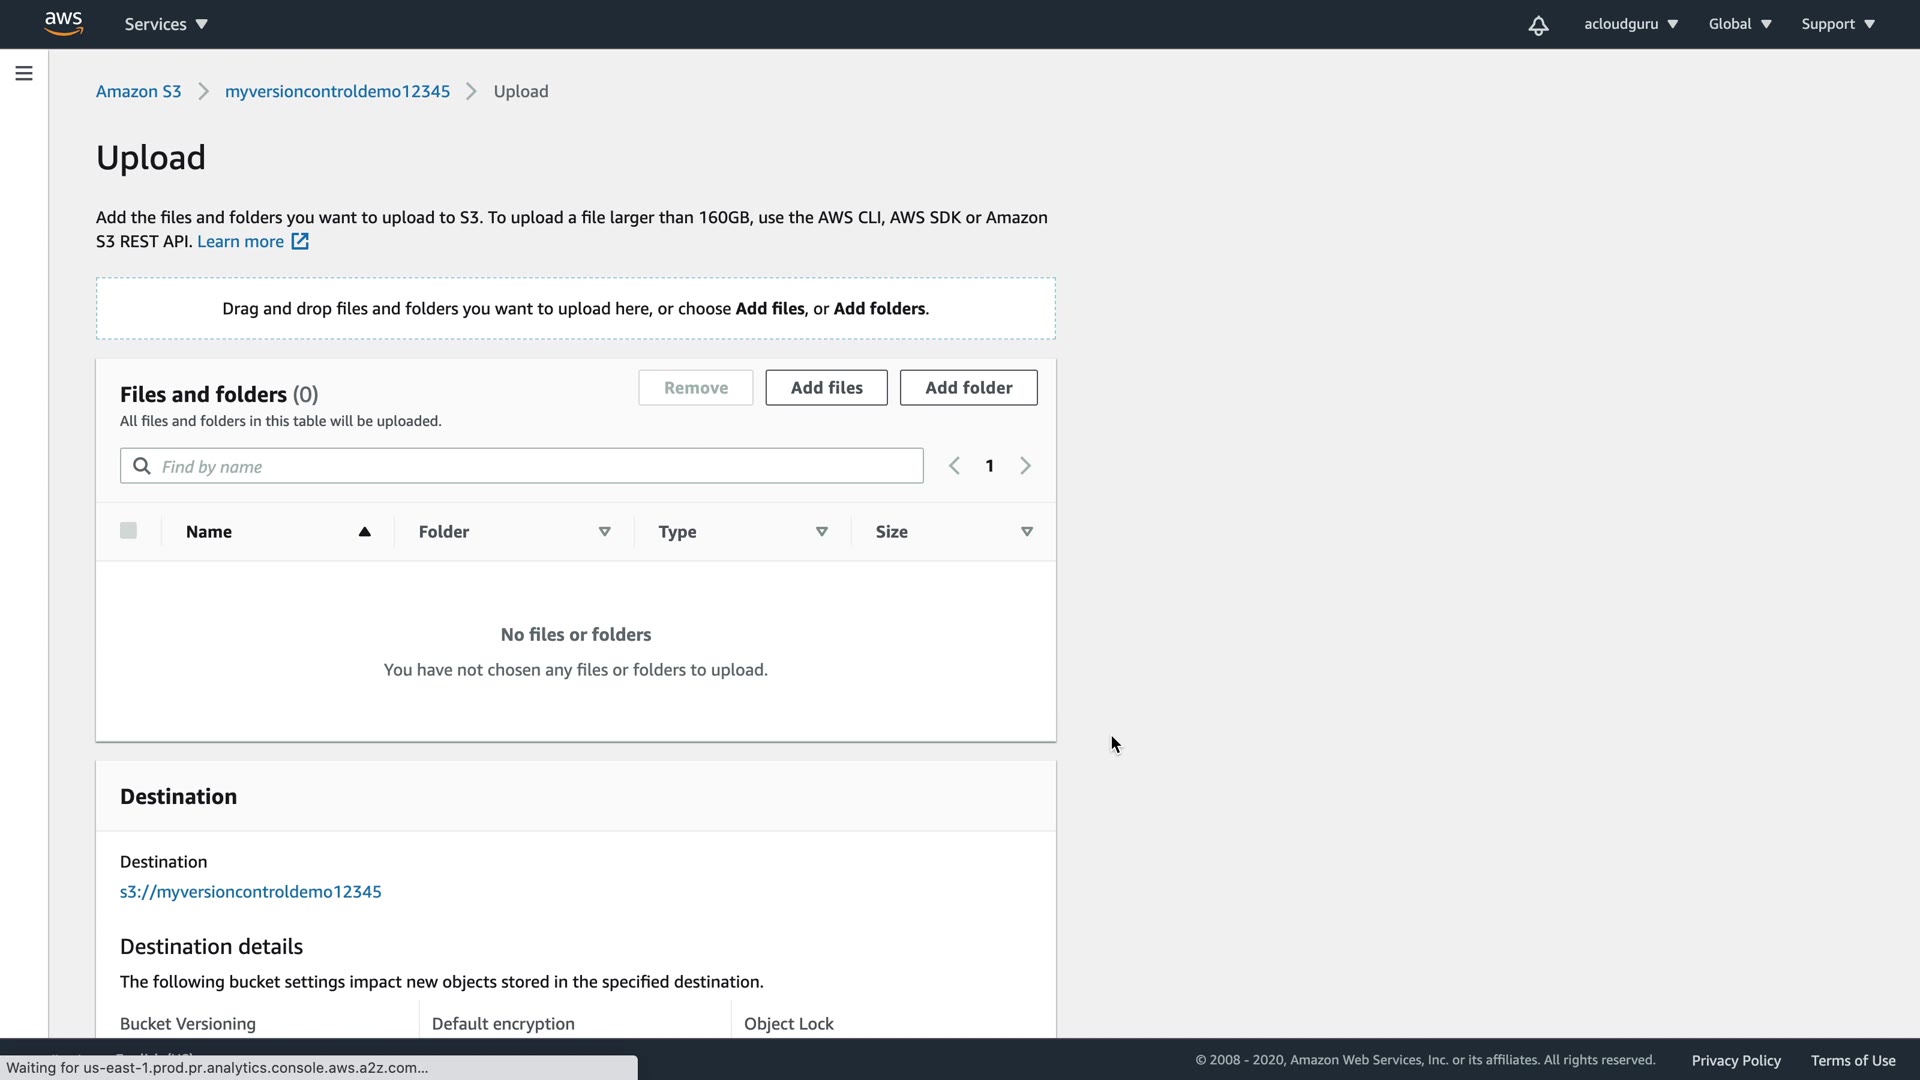Open the notifications bell
1920x1080 pixels.
[x=1538, y=25]
